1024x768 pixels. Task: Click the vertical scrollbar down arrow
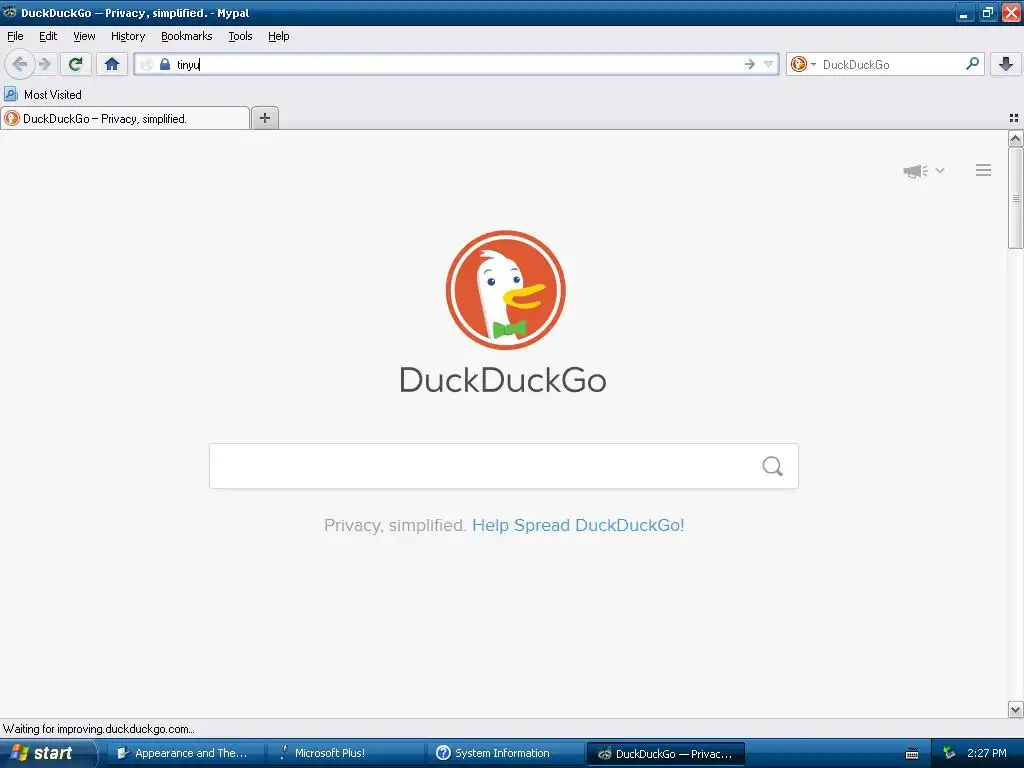point(1015,709)
